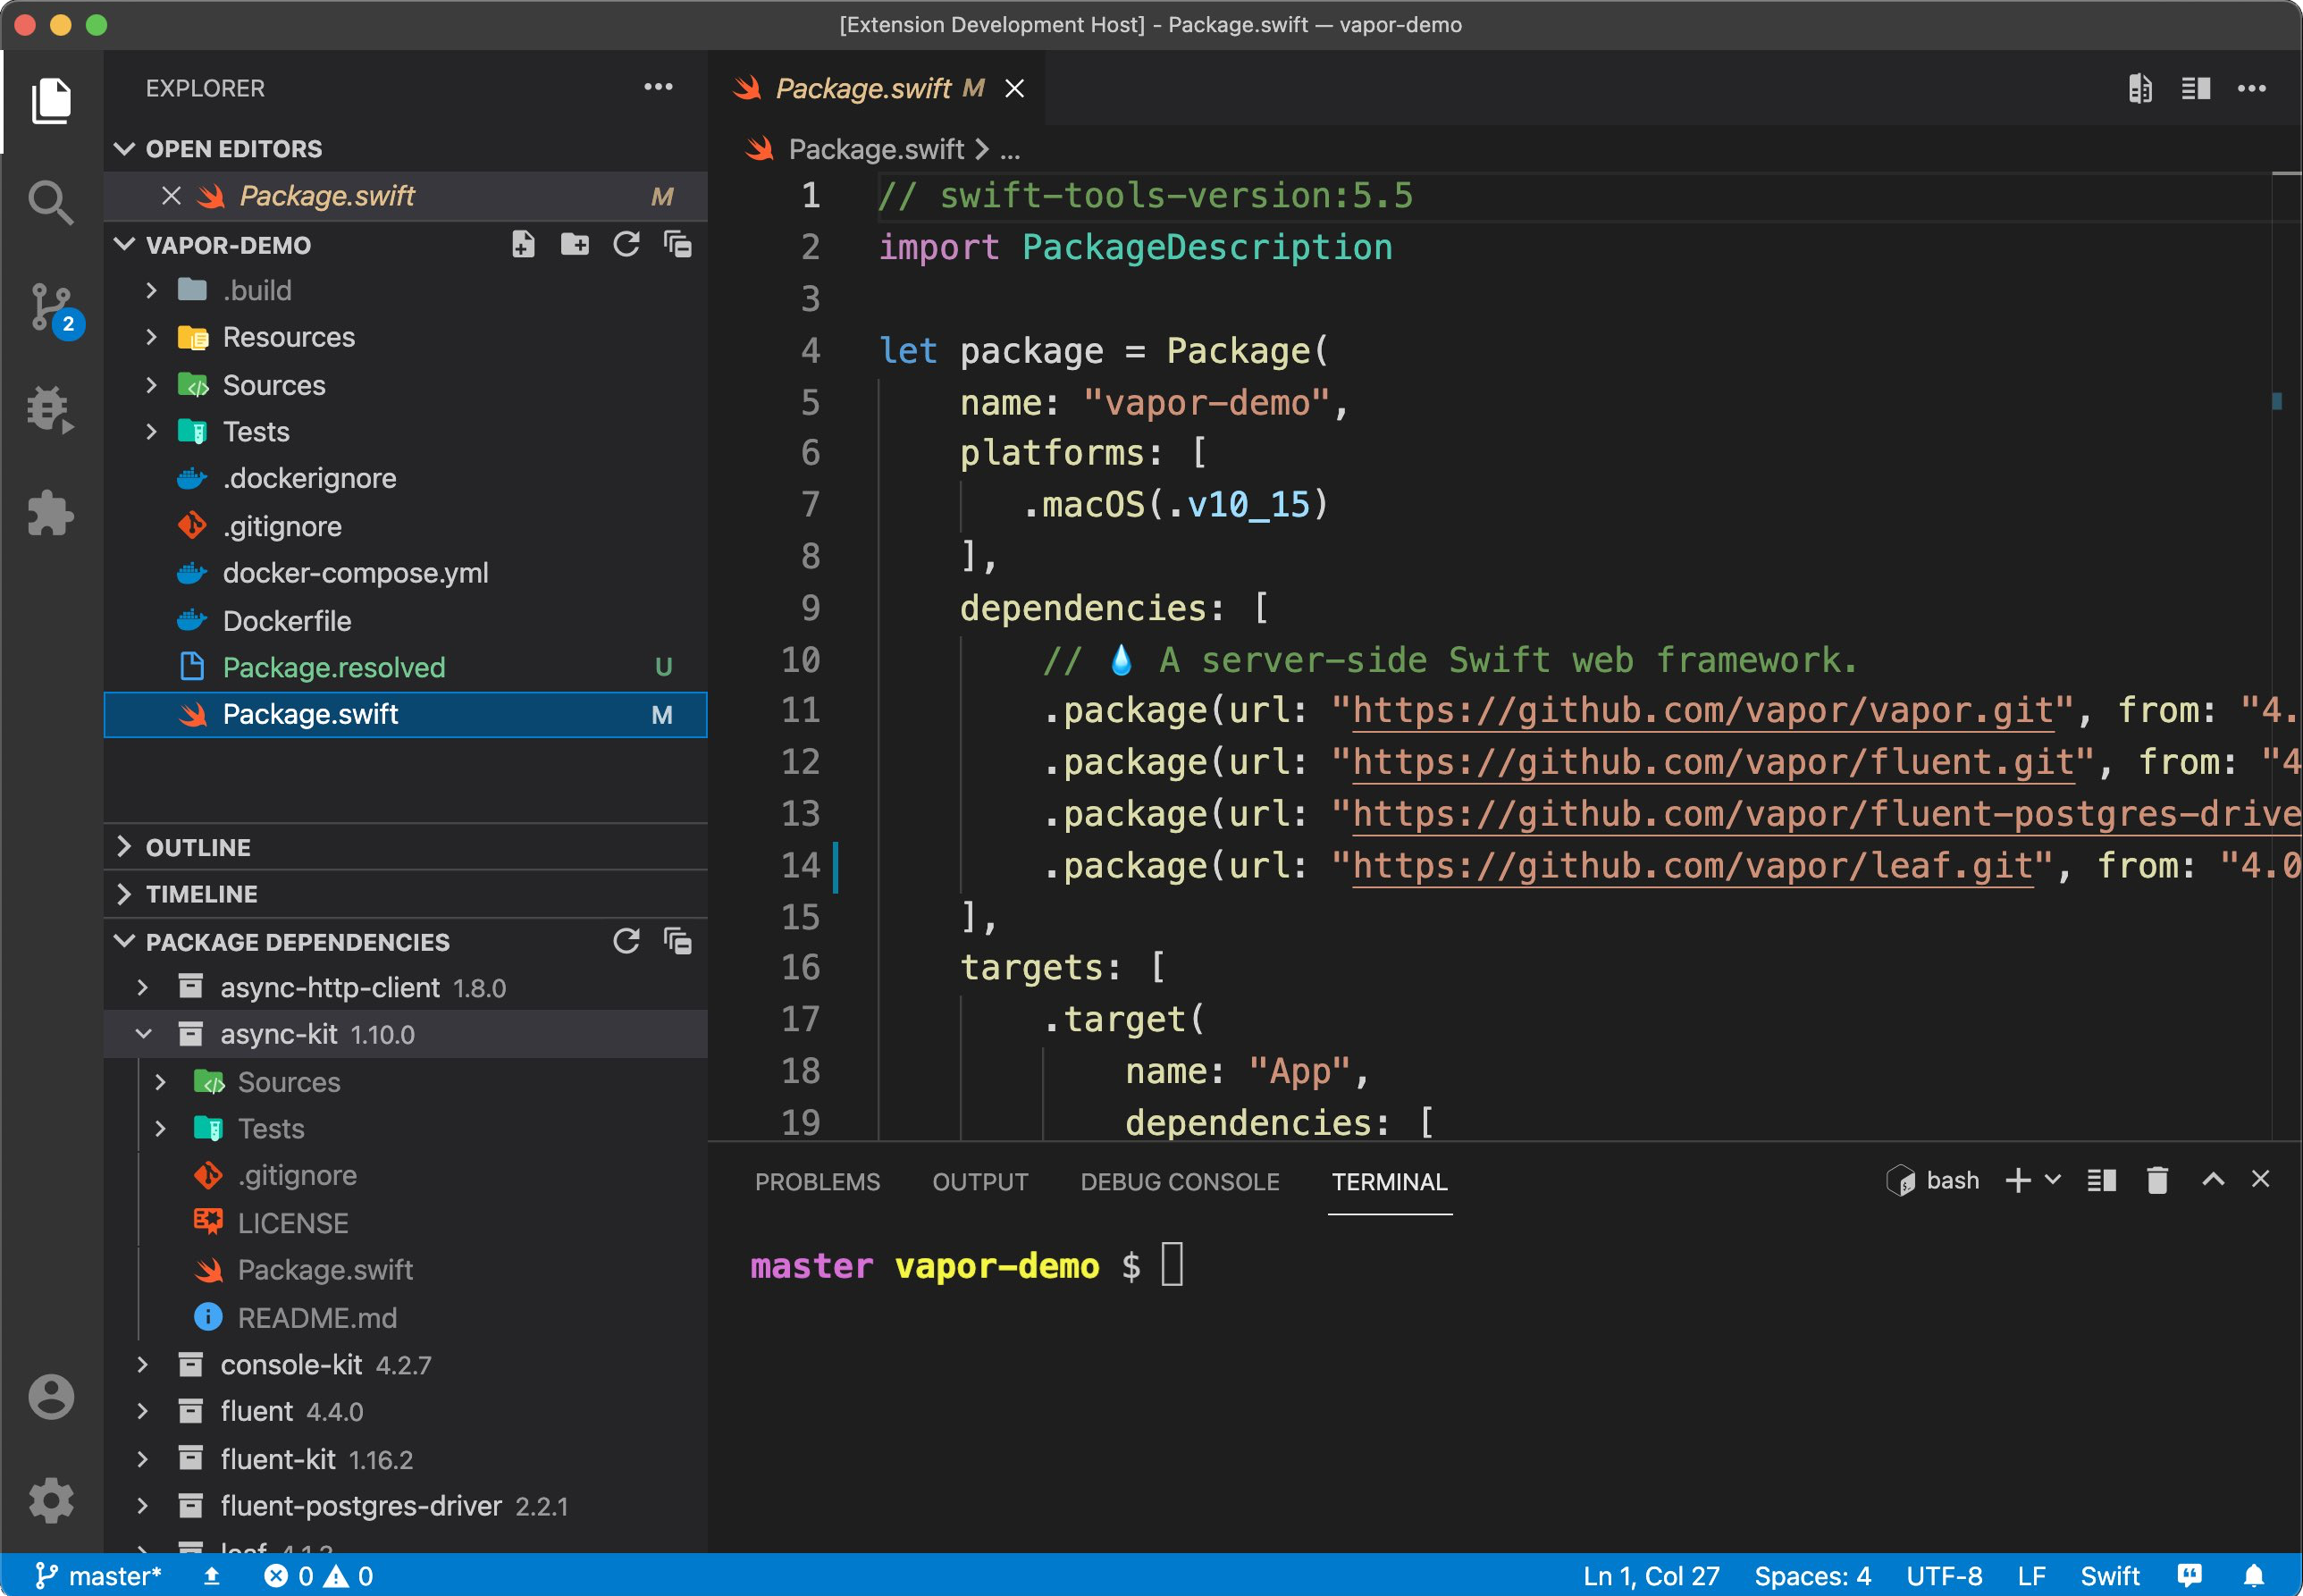The width and height of the screenshot is (2303, 1596).
Task: Click Ln 1, Col 27 in status bar
Action: pos(1651,1576)
